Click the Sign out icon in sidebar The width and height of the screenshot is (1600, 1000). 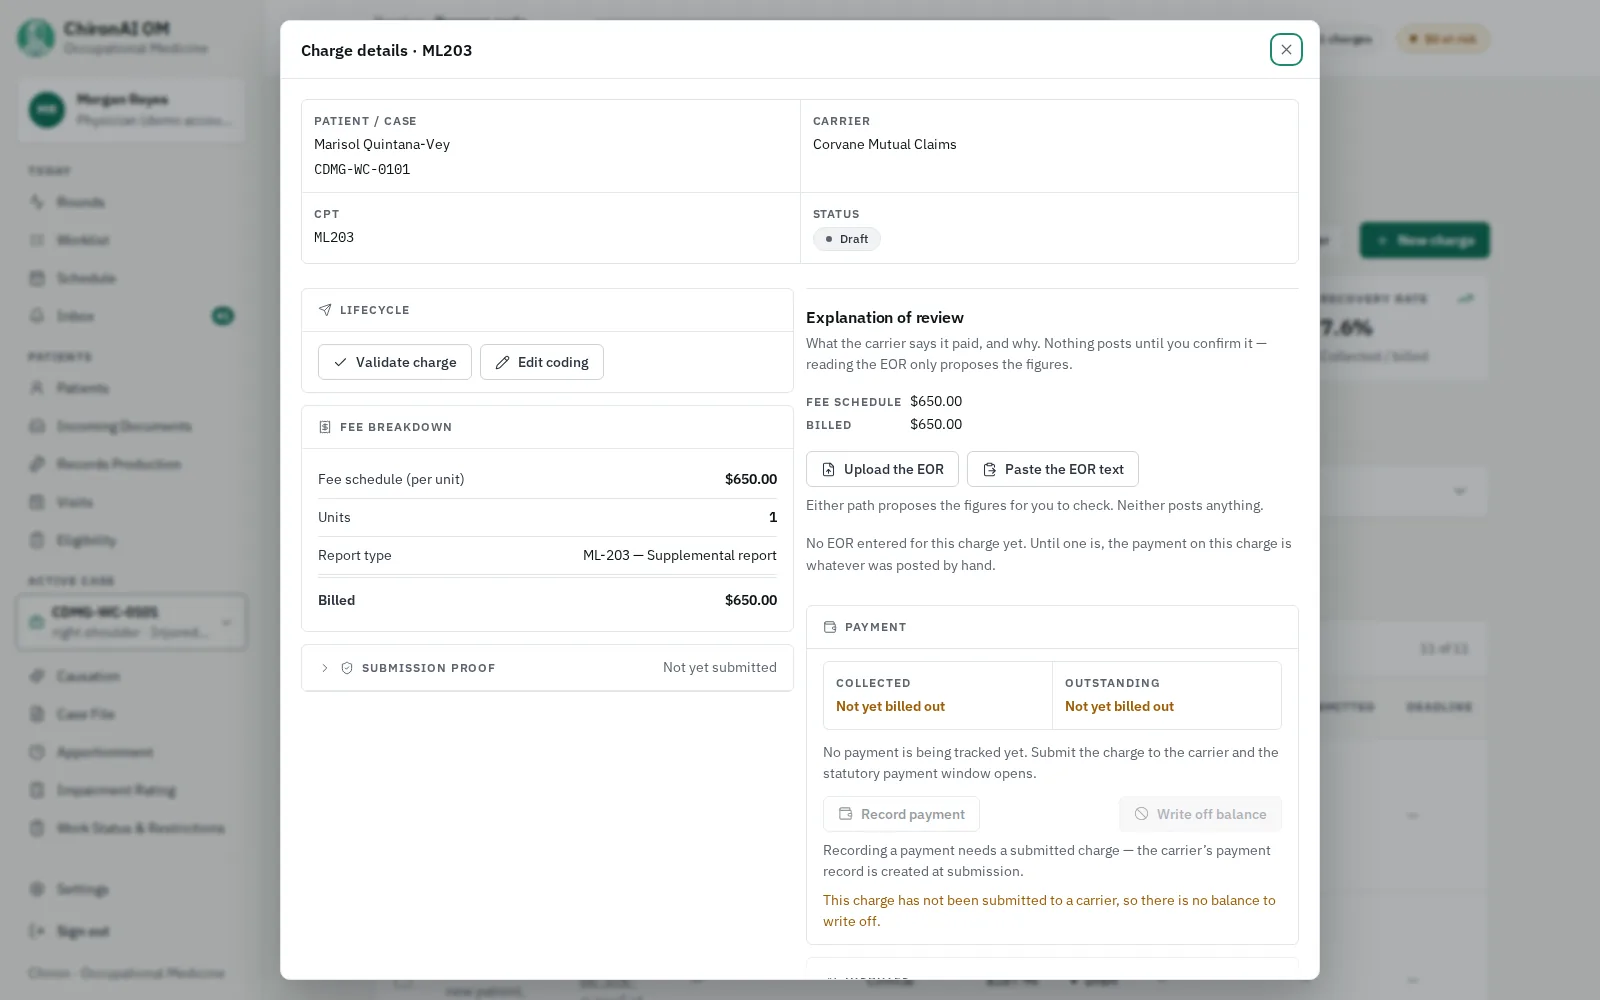coord(37,931)
